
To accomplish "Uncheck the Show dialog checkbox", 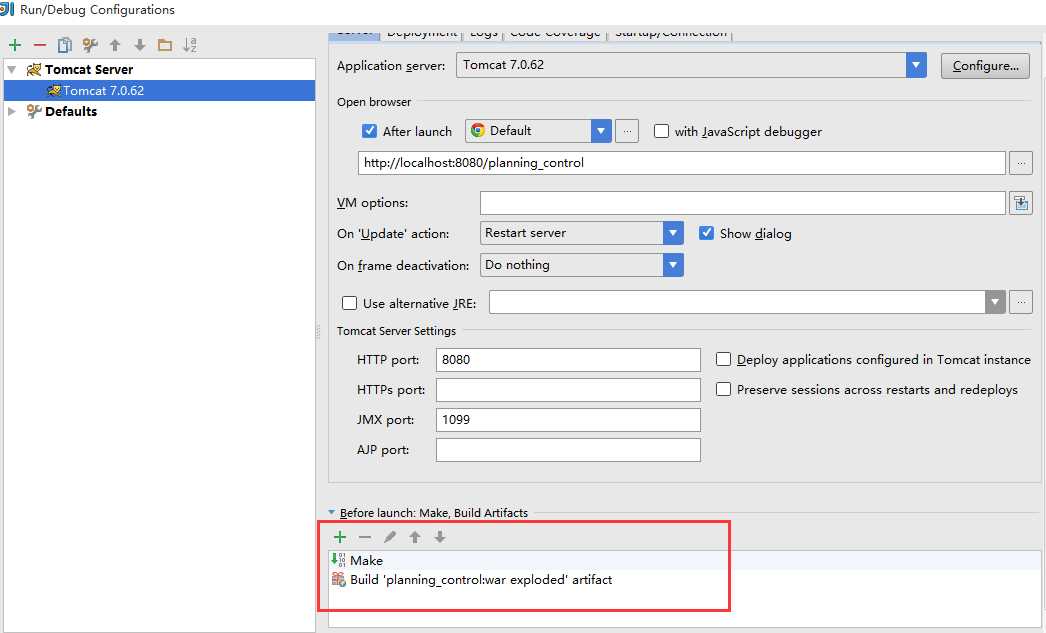I will pos(706,233).
